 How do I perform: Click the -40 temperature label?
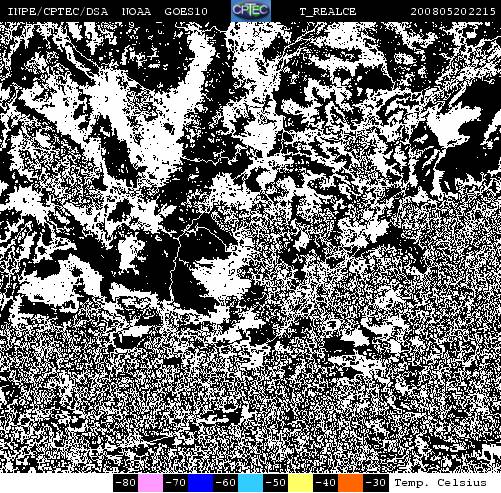click(325, 483)
